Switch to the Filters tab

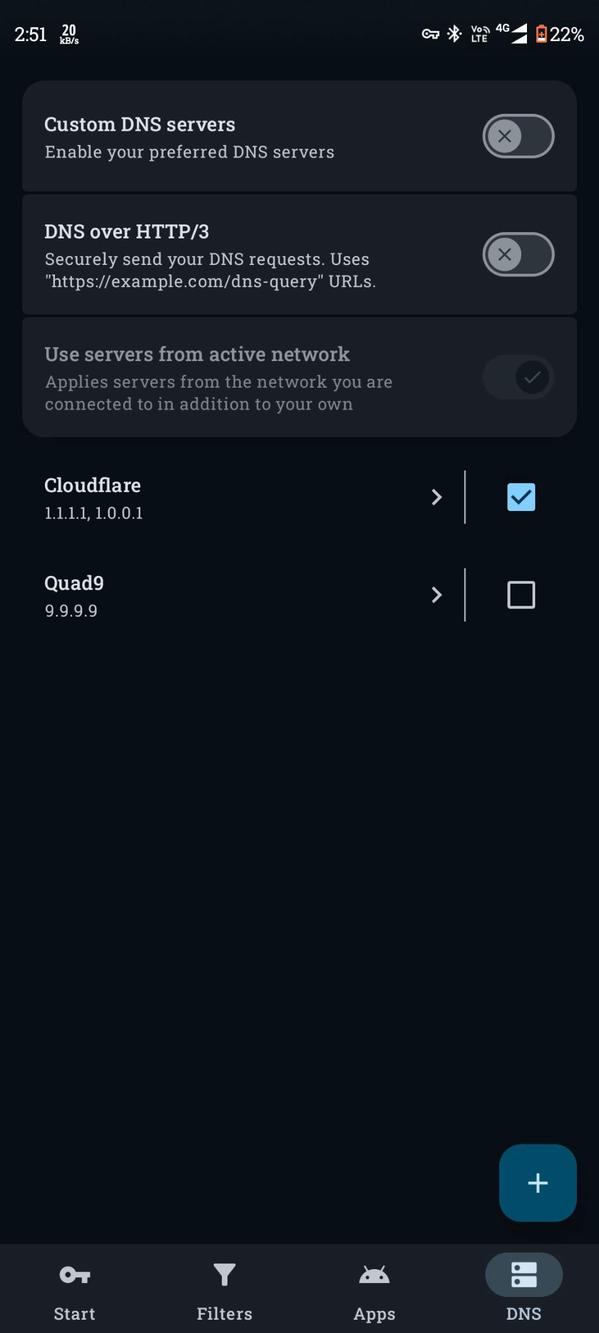click(x=224, y=1288)
